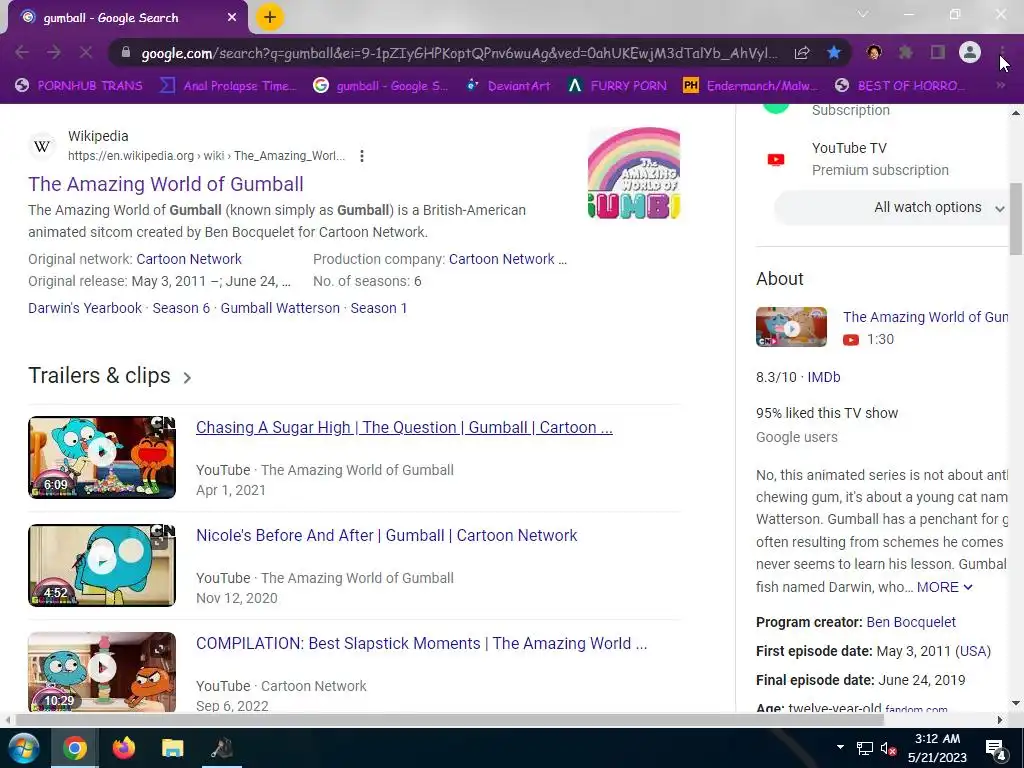Play the About section trailer thumbnail
Viewport: 1024px width, 768px height.
(x=792, y=327)
